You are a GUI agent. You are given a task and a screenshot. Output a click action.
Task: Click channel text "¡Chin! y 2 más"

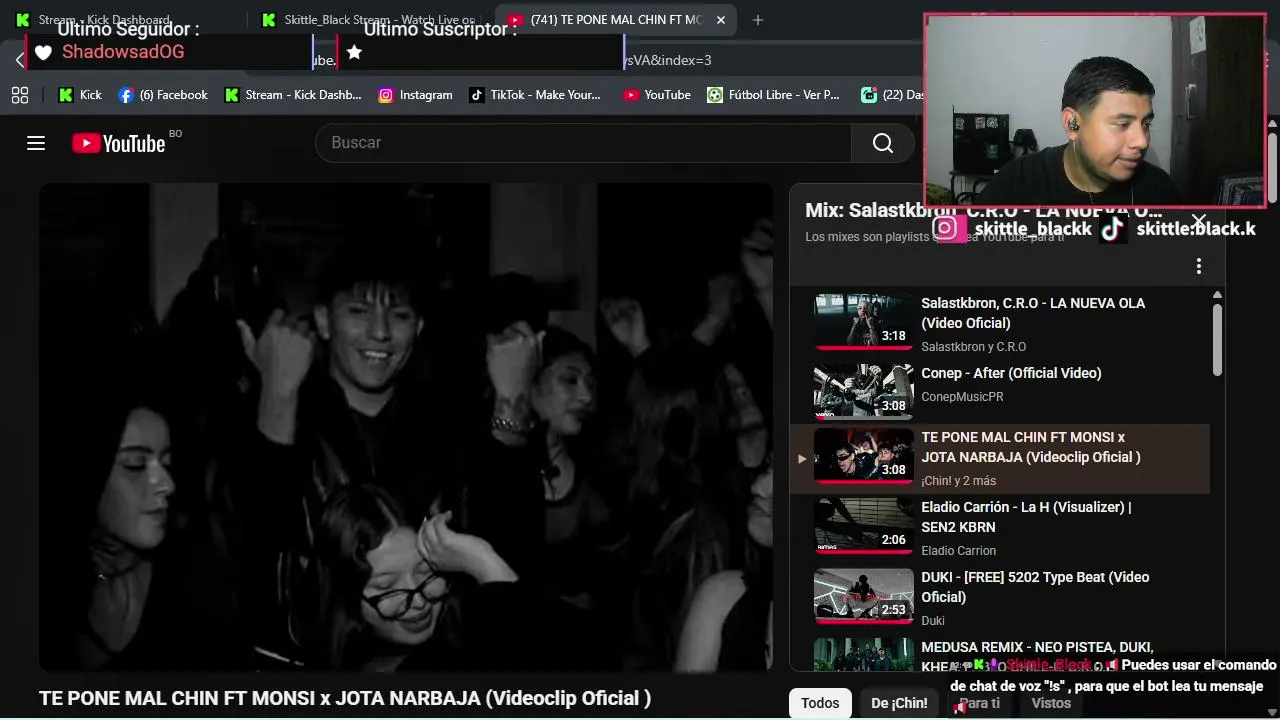[x=958, y=481]
